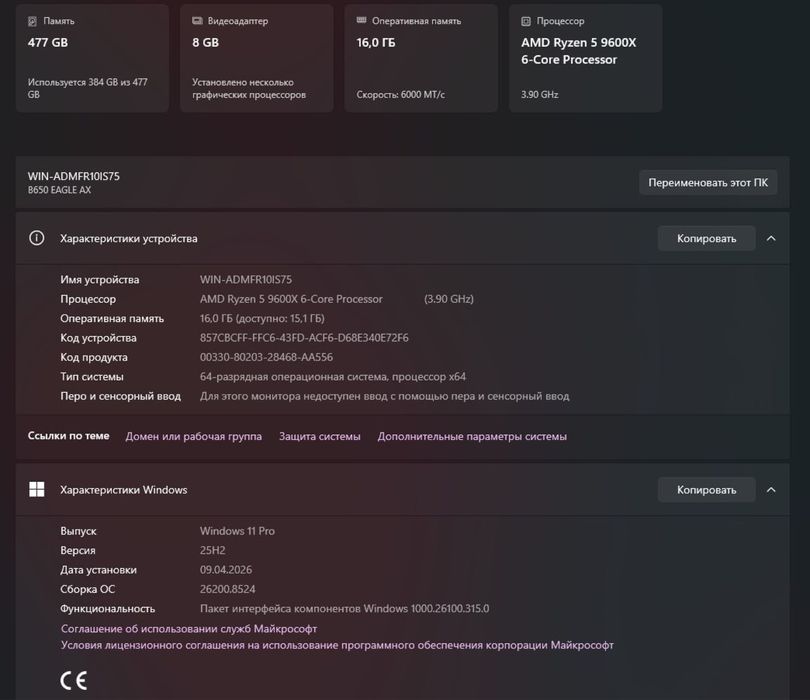810x700 pixels.
Task: Click the Скорость: 6000 МТ/с text
Action: 400,95
